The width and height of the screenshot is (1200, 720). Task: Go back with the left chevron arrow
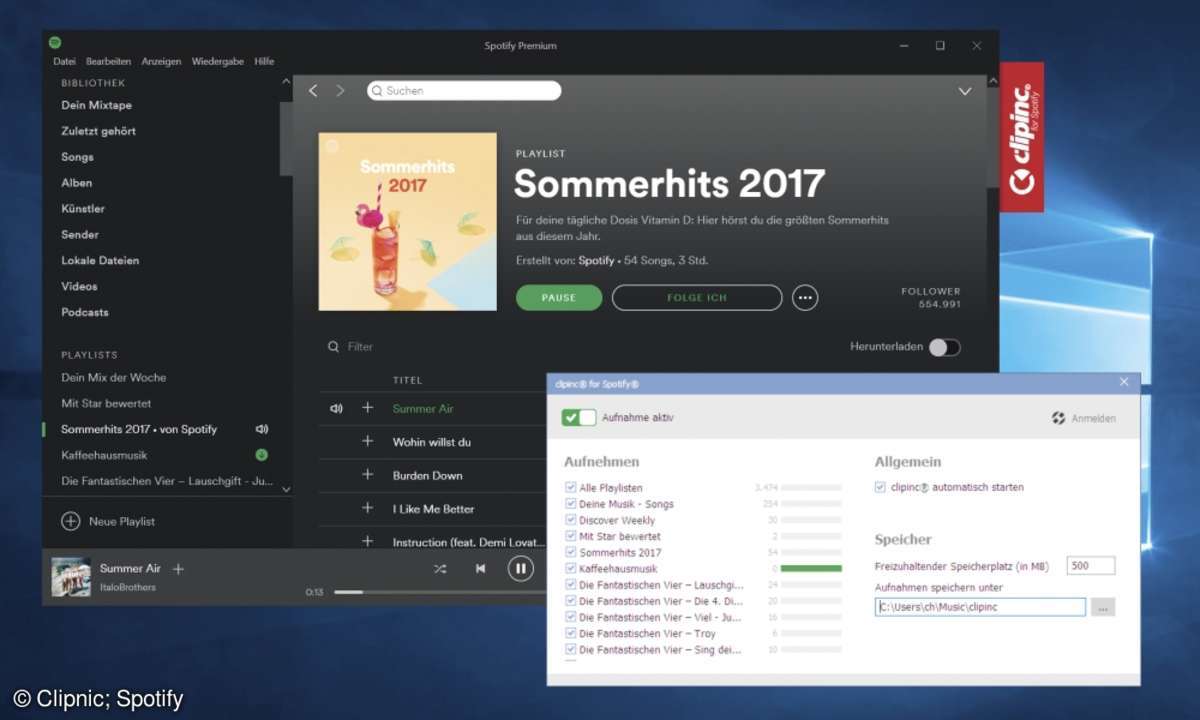pyautogui.click(x=313, y=91)
